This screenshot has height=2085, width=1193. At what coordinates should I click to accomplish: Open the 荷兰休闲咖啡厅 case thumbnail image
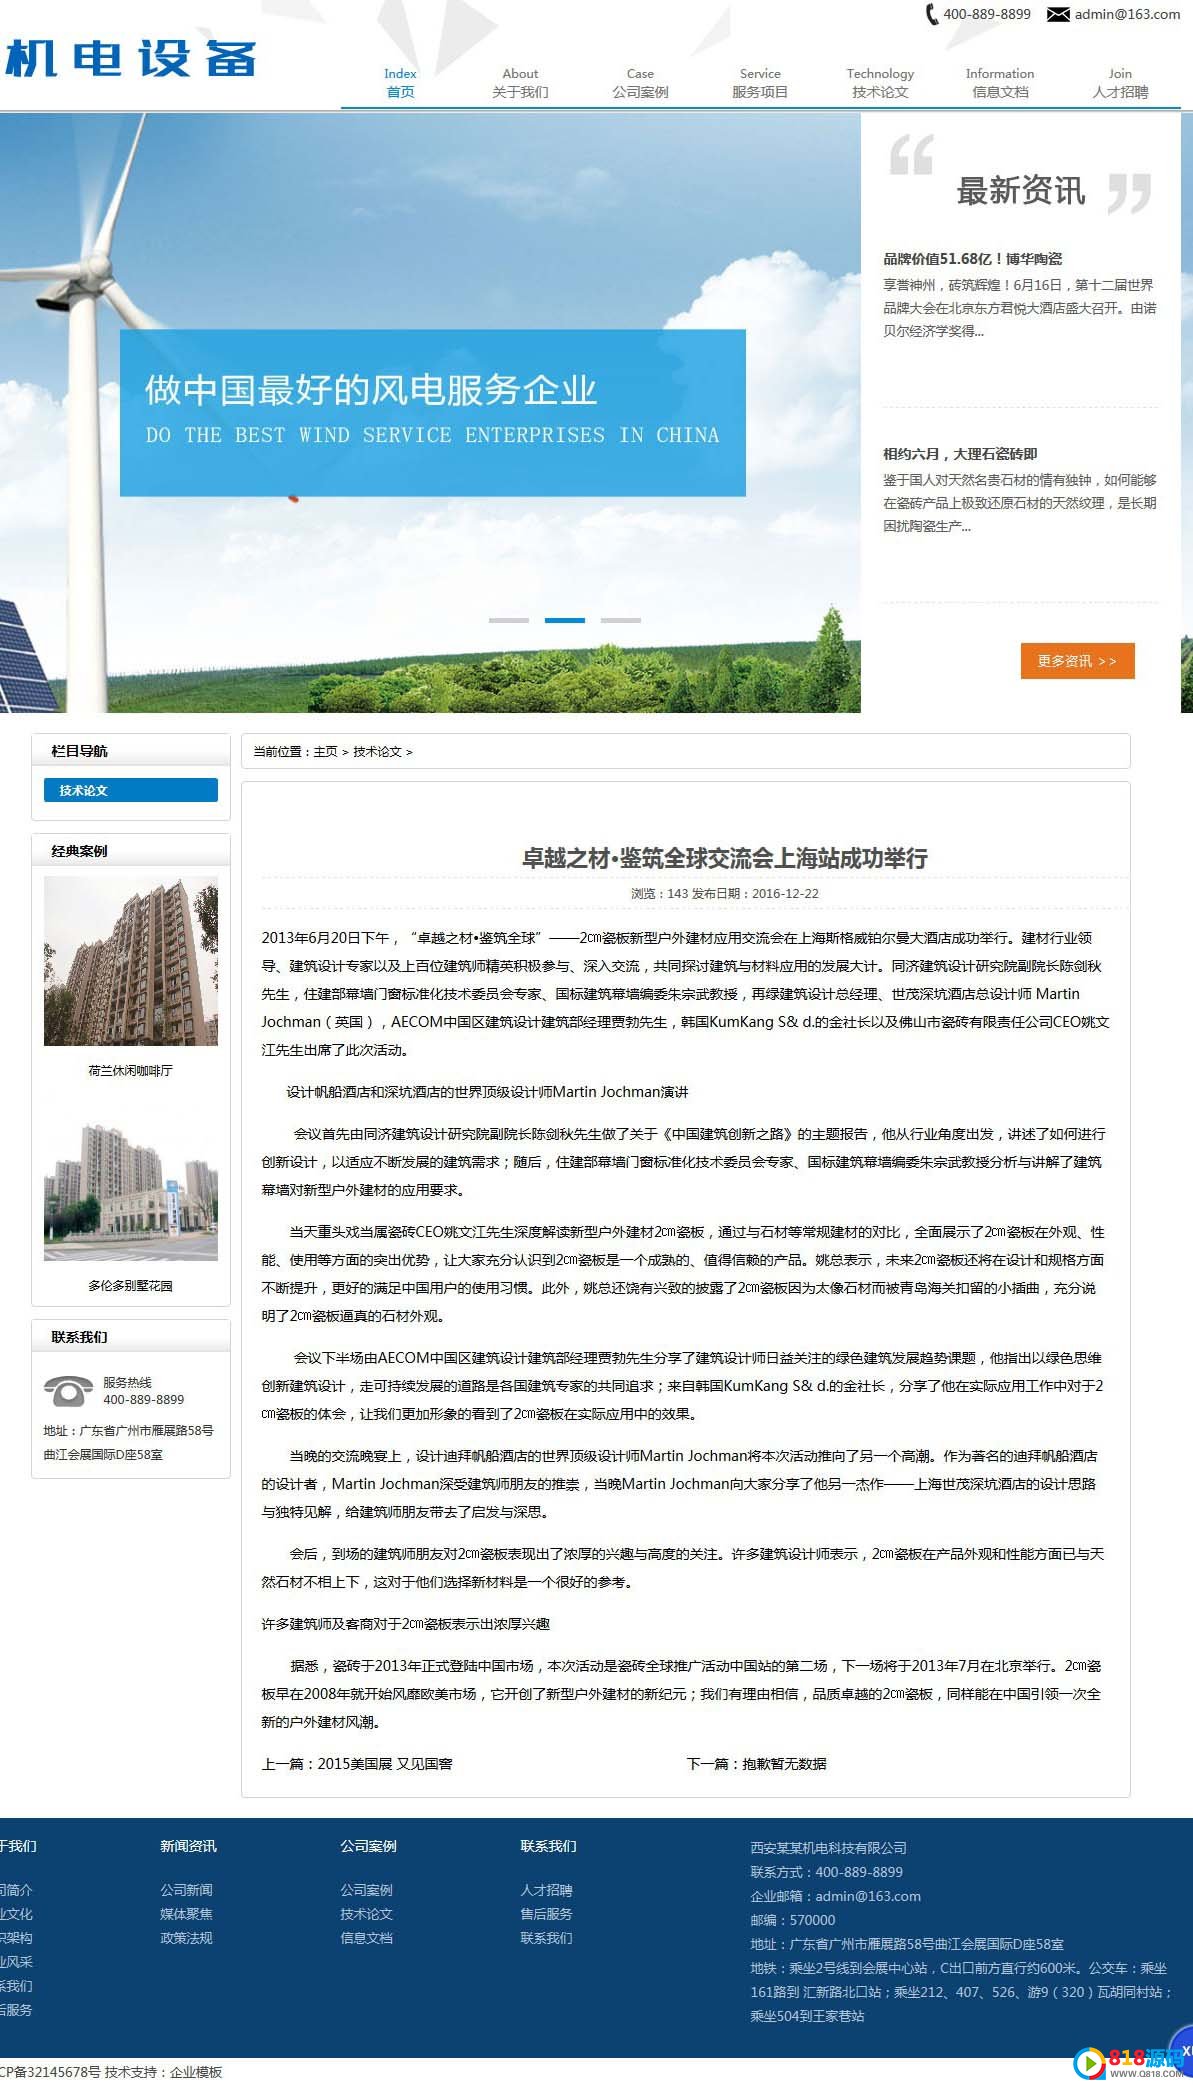(131, 961)
